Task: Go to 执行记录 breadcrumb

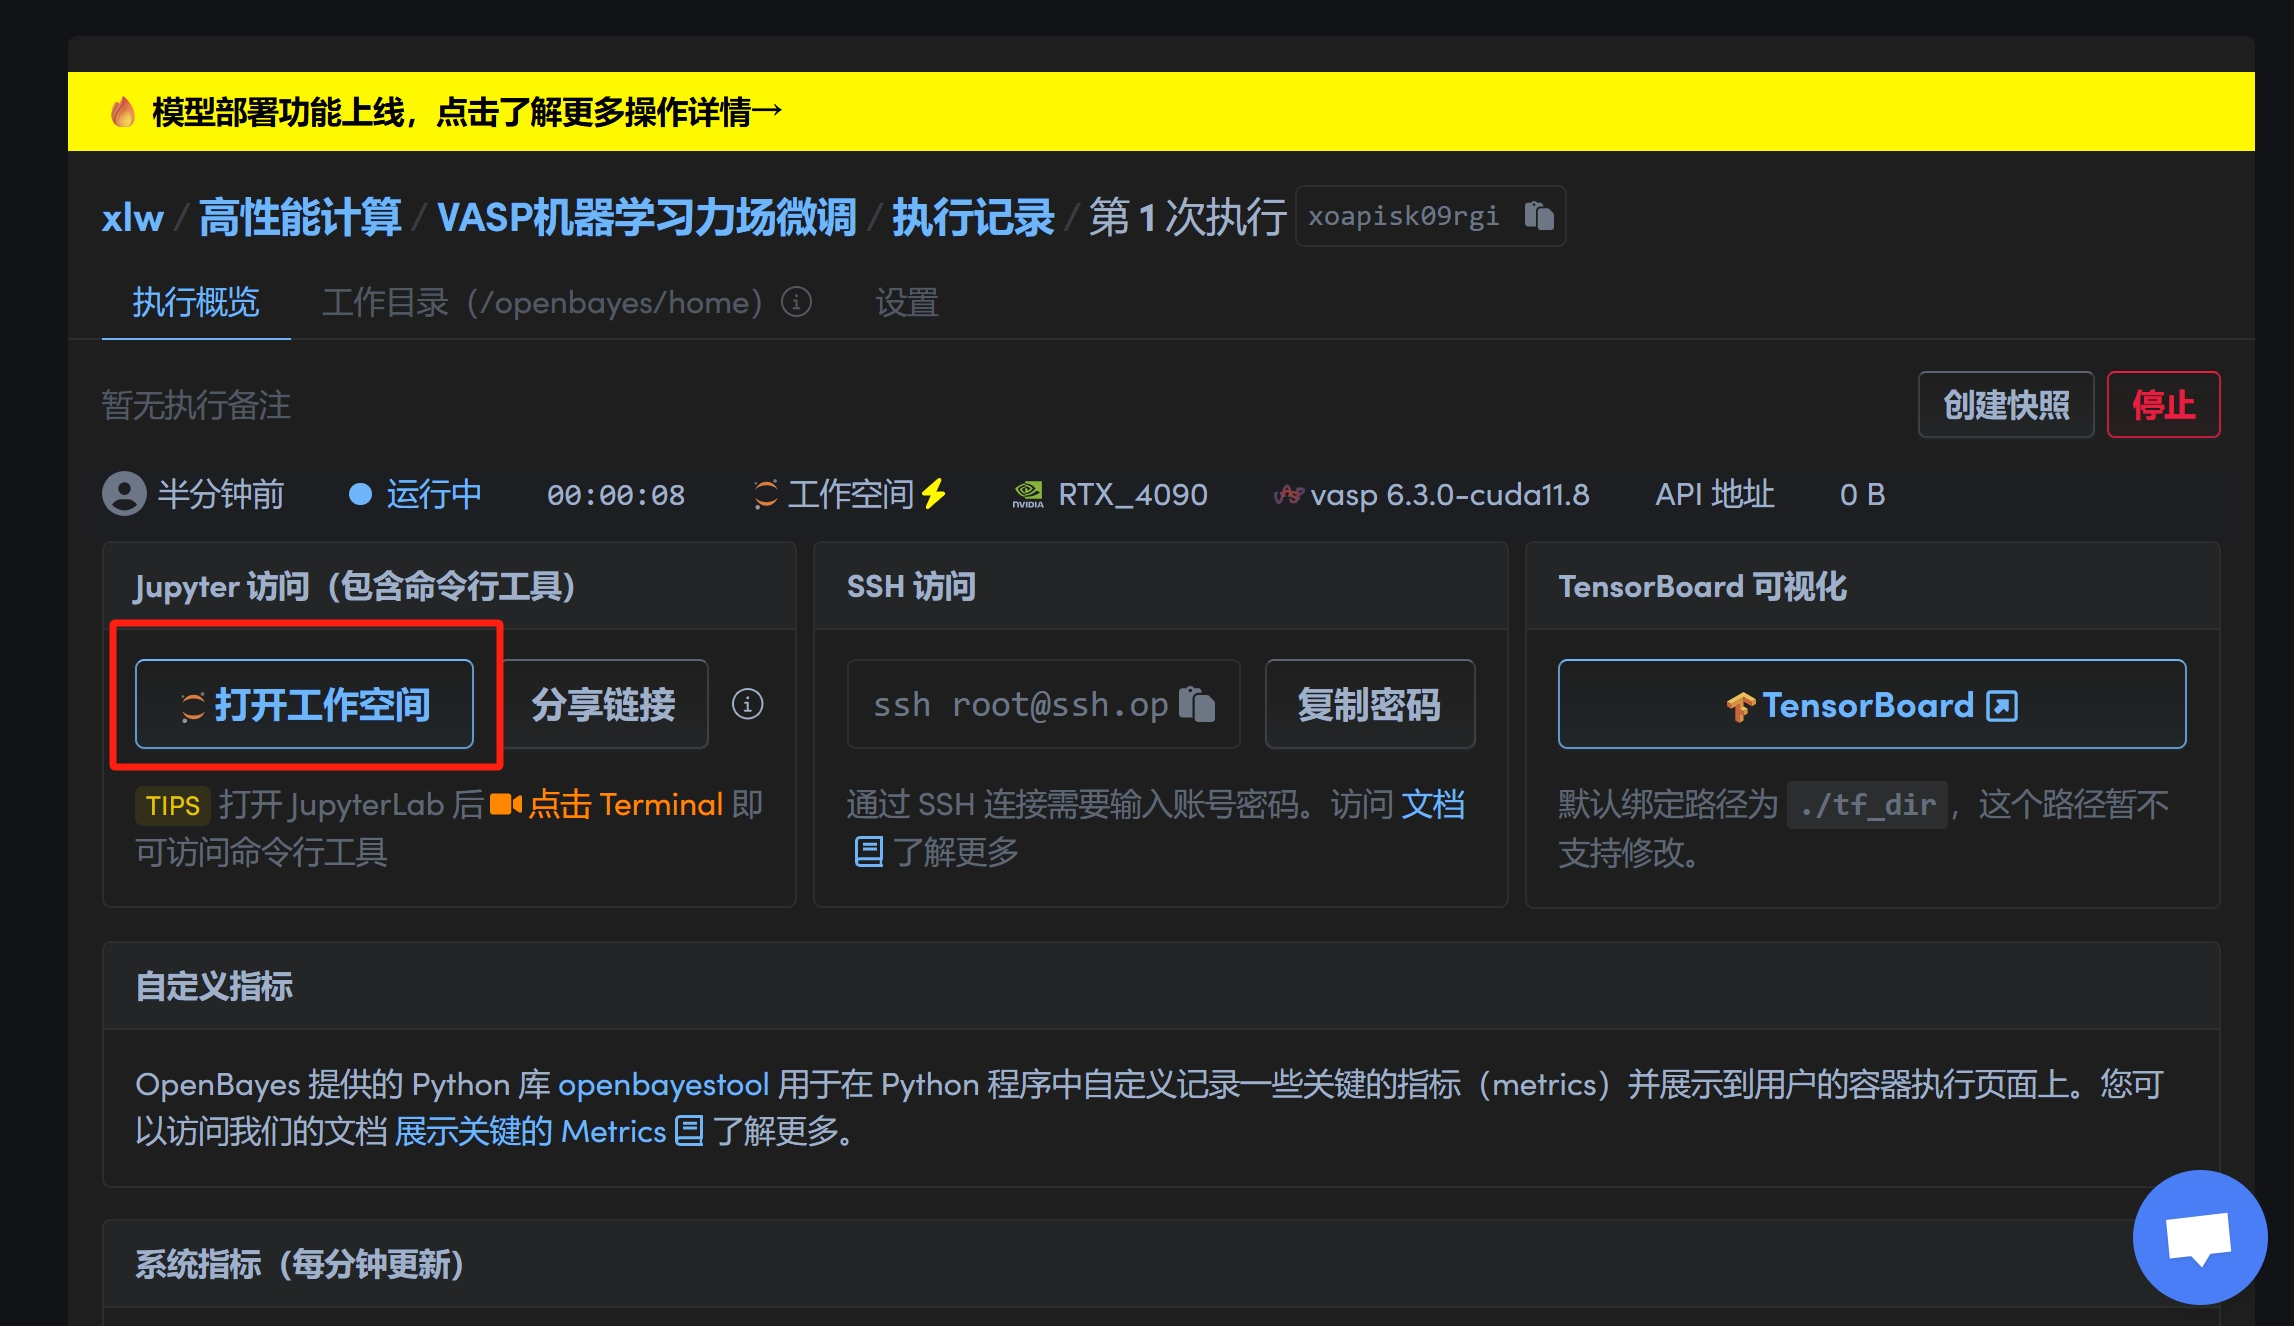Action: [972, 217]
